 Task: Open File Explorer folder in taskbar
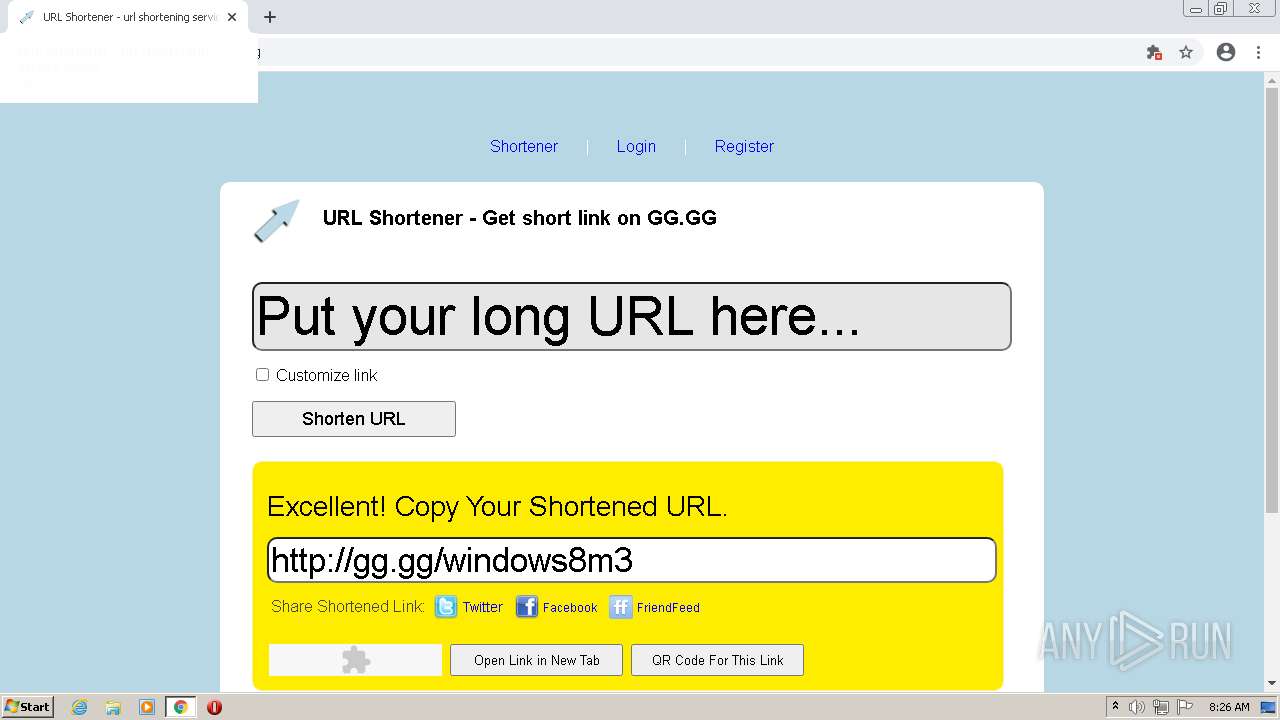click(113, 707)
